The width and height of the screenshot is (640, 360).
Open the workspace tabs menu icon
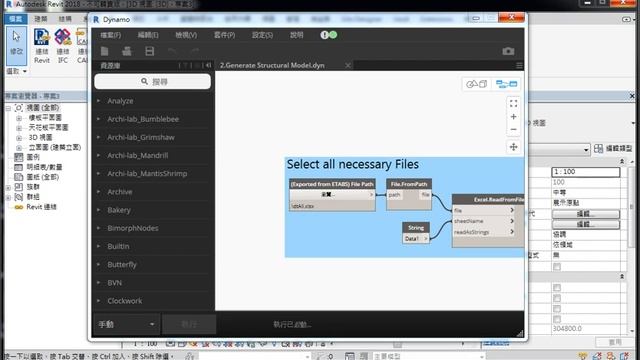pos(519,65)
